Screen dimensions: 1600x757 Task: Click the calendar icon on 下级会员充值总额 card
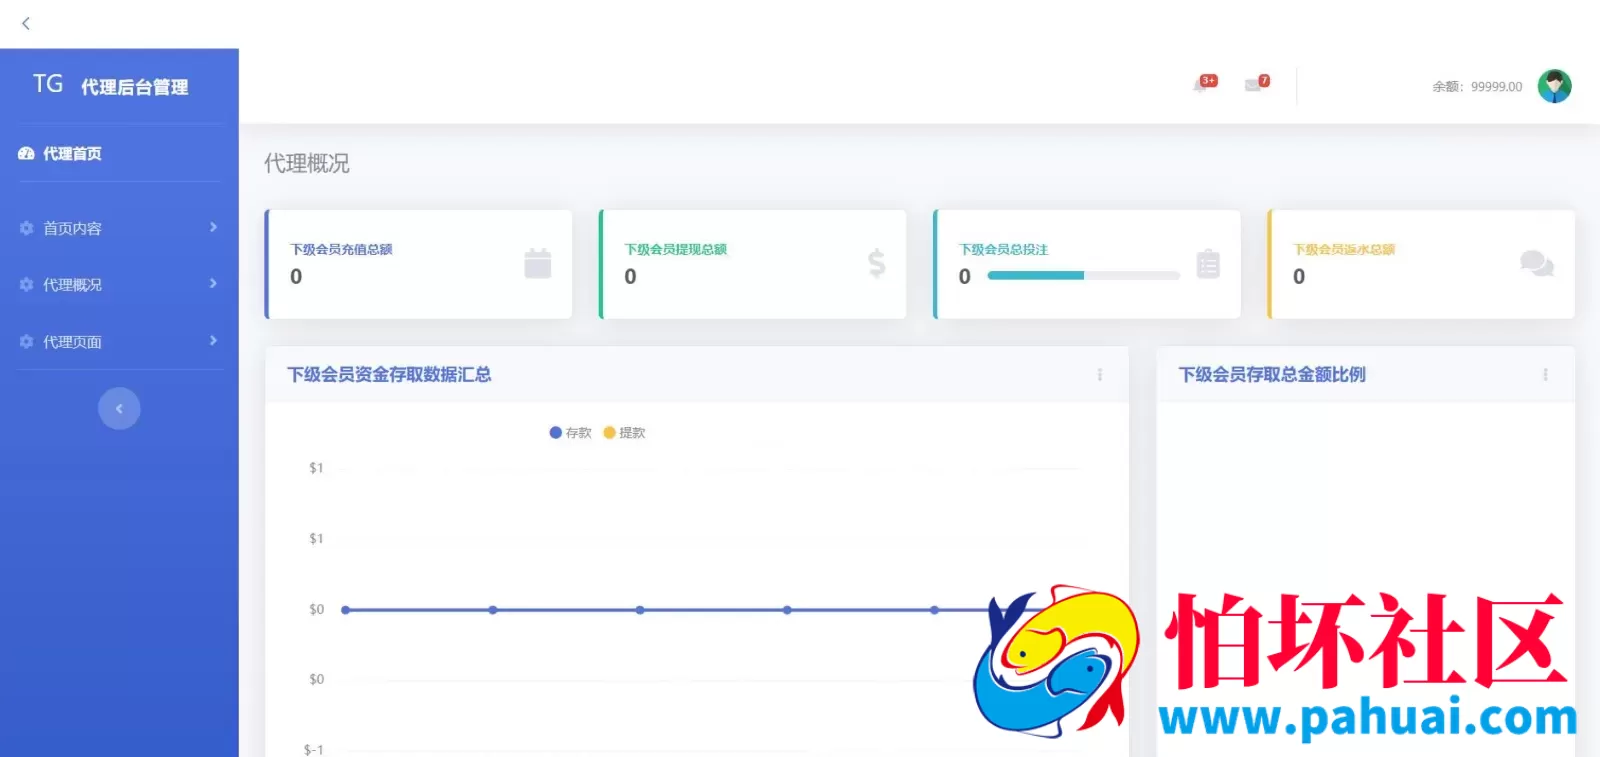[538, 263]
